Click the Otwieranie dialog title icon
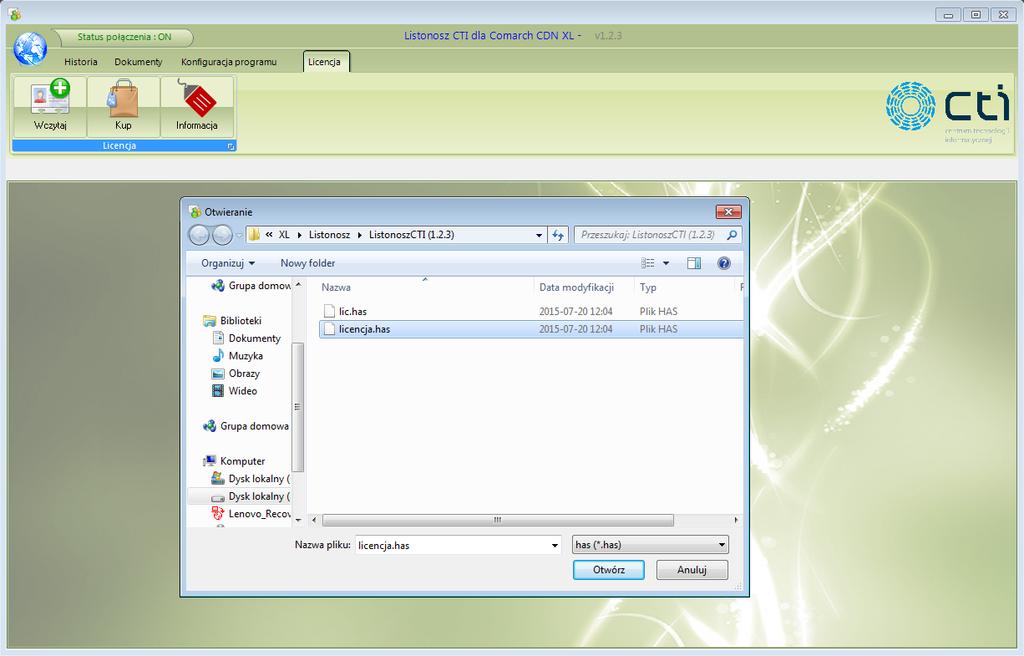The height and width of the screenshot is (656, 1024). click(x=195, y=212)
